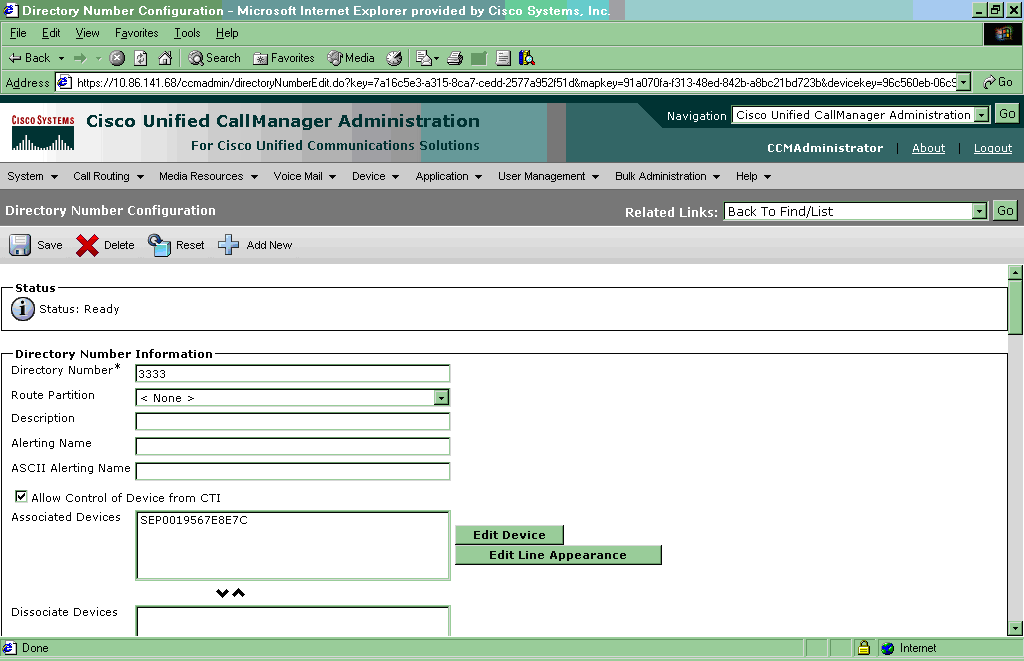
Task: Click the History icon in toolbar
Action: click(x=394, y=58)
